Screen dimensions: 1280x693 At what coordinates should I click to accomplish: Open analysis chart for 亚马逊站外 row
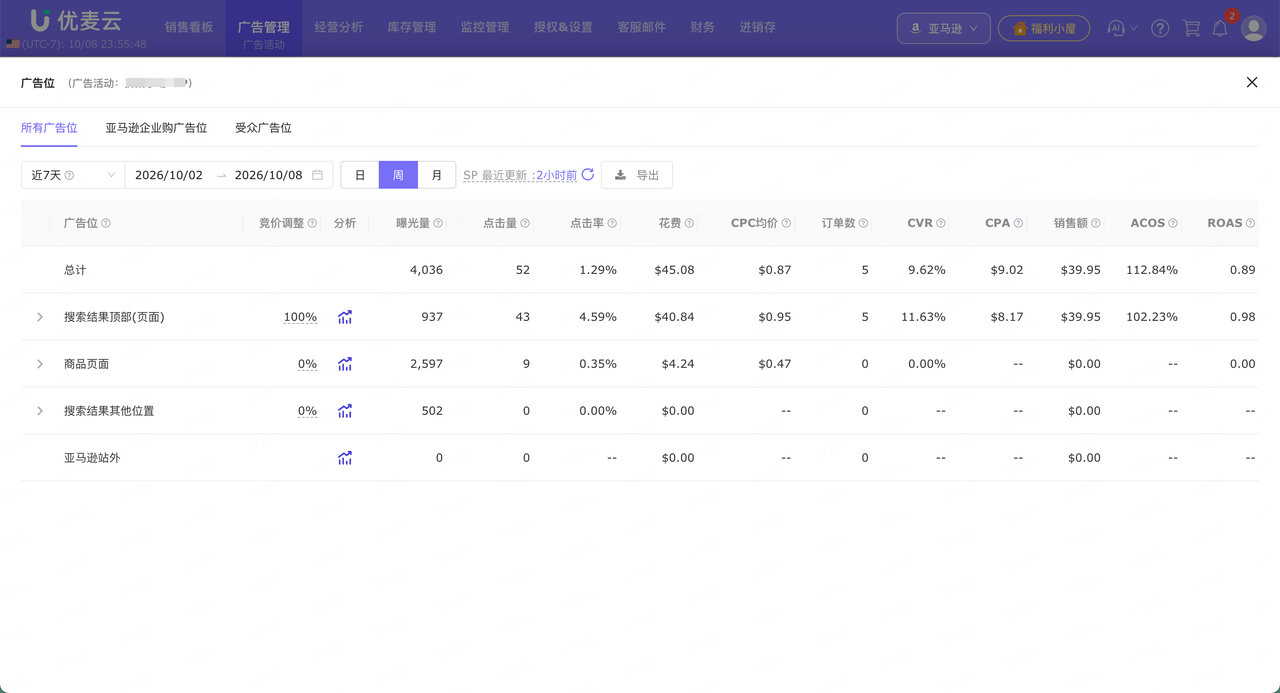point(345,458)
